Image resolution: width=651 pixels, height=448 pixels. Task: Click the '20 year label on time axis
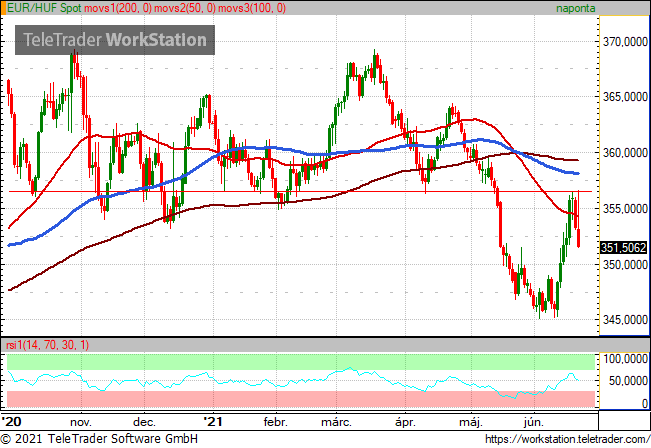click(x=11, y=422)
